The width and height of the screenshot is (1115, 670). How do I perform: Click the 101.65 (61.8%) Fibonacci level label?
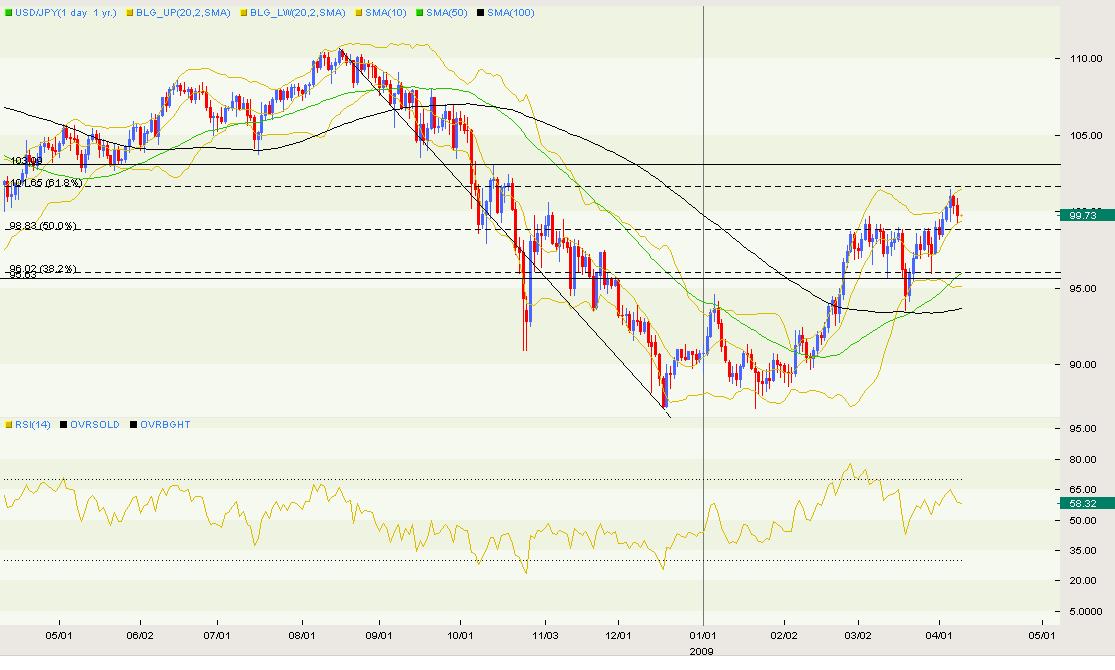click(x=46, y=183)
